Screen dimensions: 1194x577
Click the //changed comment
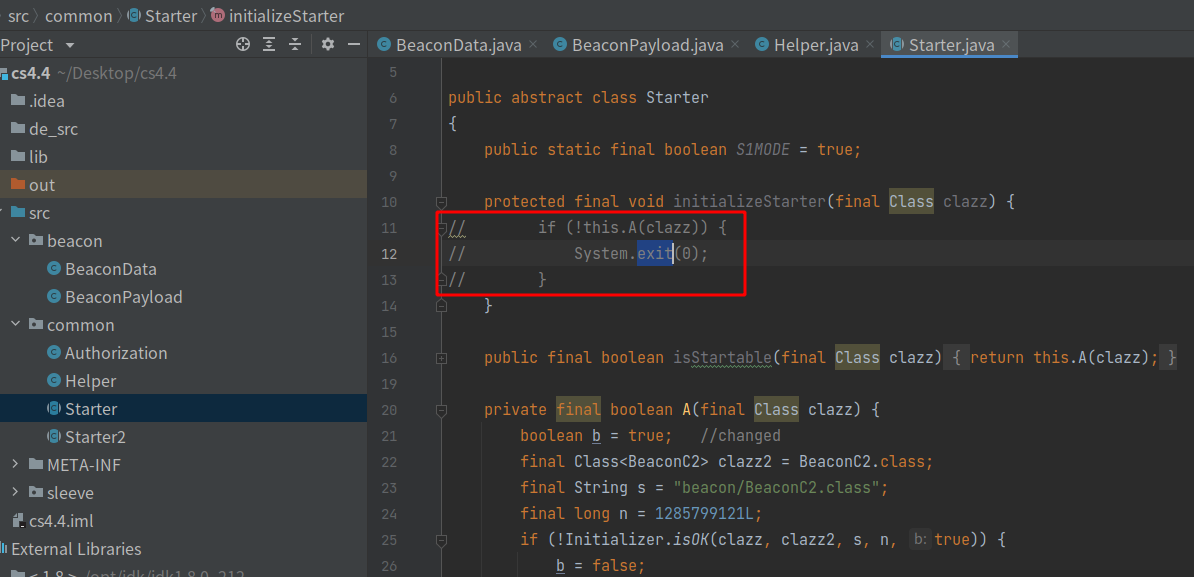click(741, 436)
